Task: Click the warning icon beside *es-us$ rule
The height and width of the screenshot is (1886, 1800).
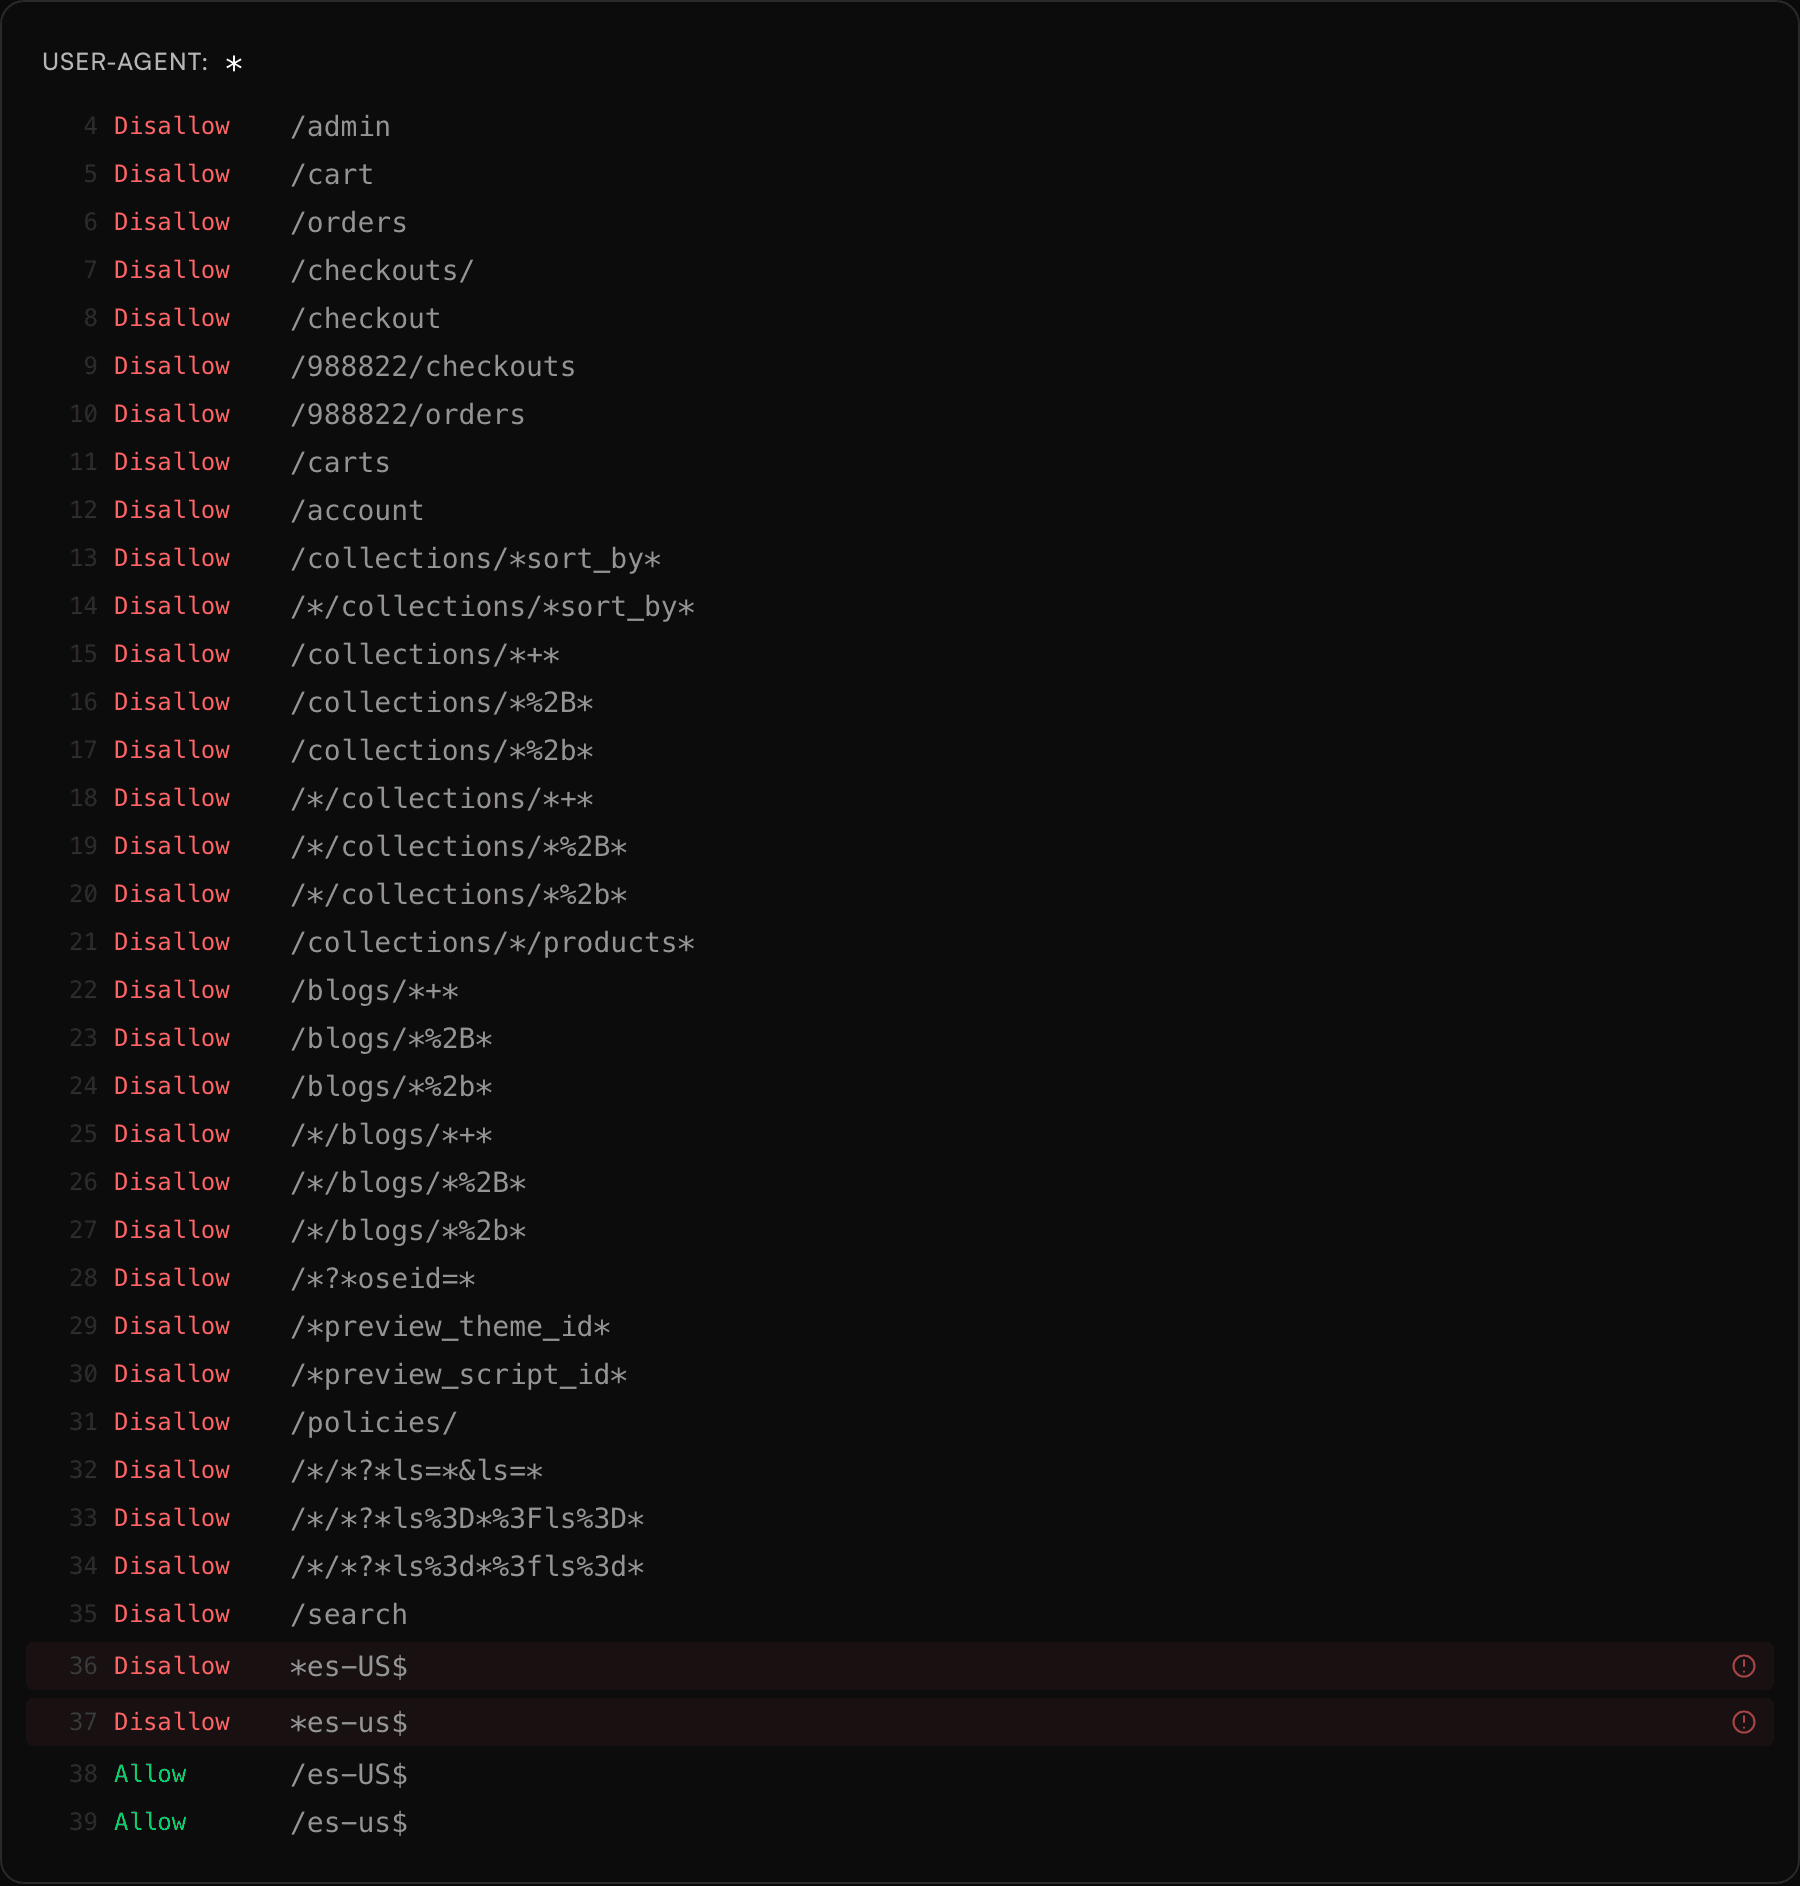Action: [1743, 1722]
